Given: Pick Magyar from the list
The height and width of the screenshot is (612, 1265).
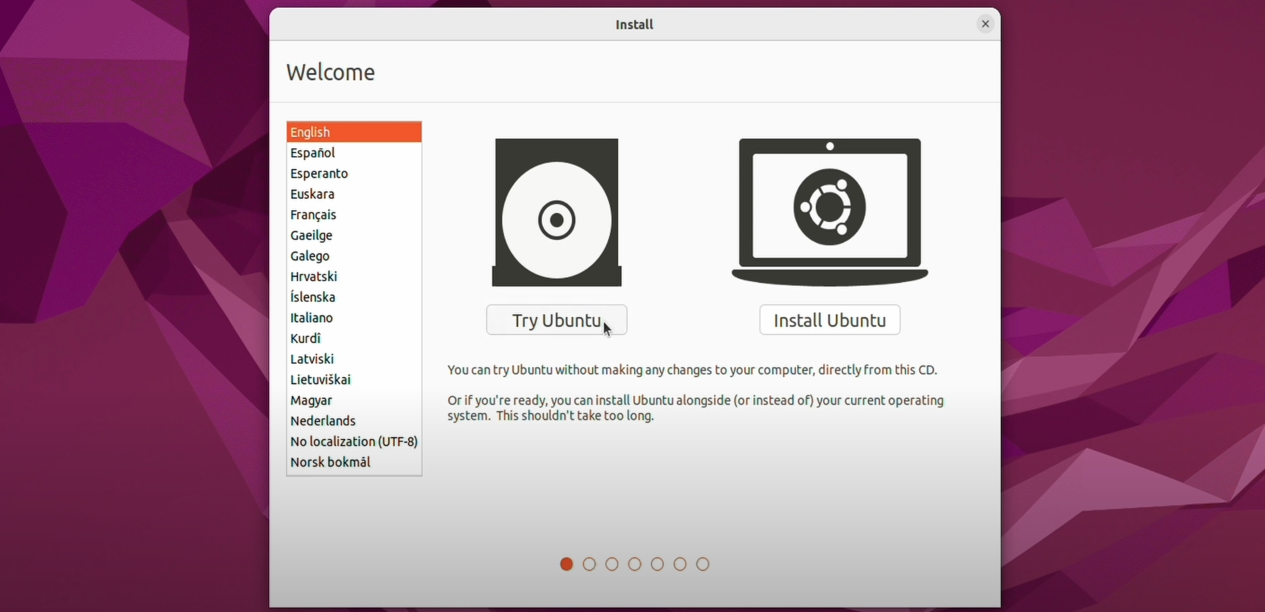Looking at the screenshot, I should [x=354, y=400].
